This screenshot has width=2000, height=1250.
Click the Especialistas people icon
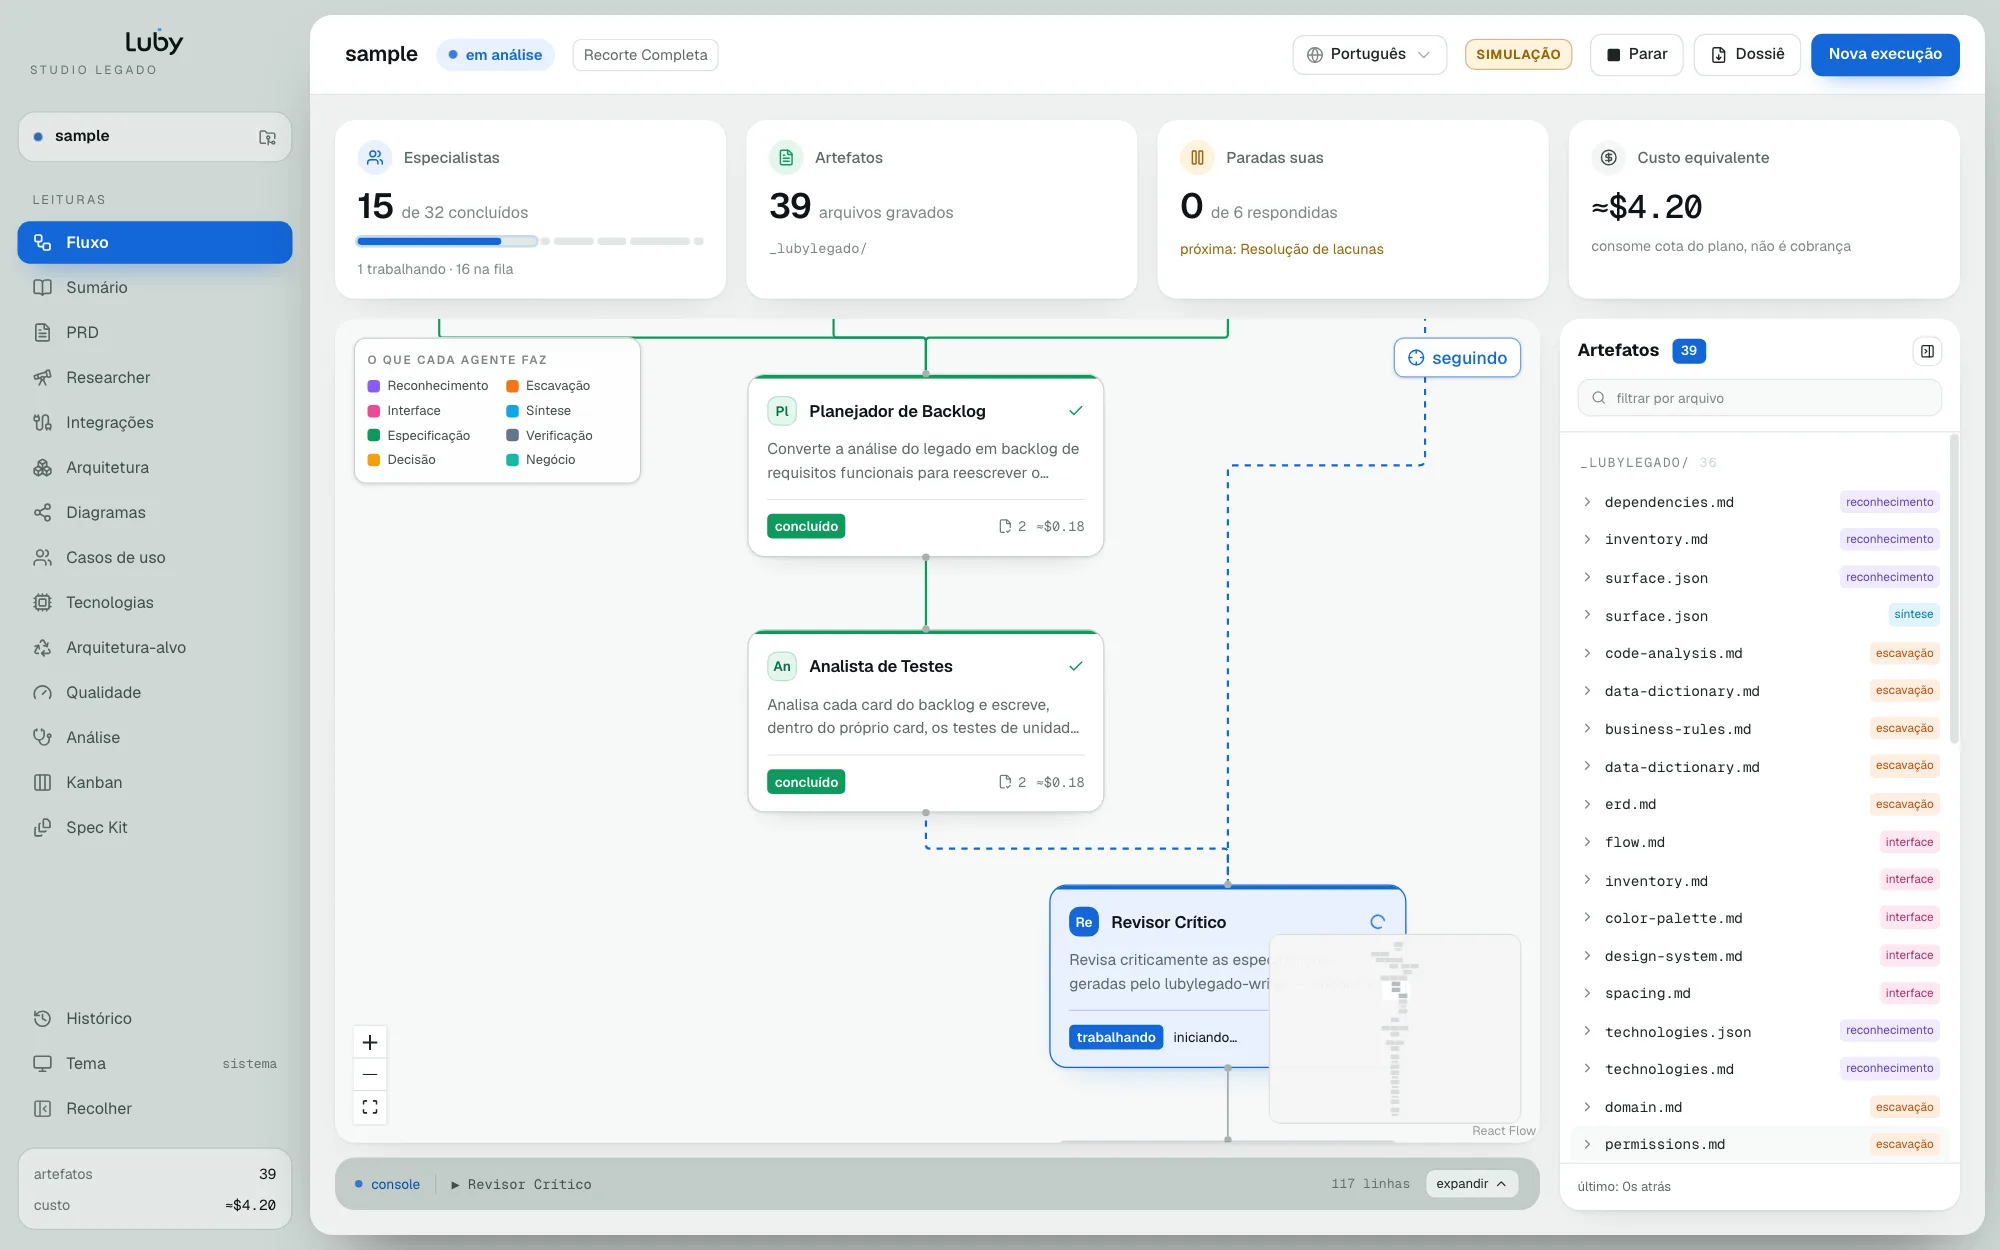[x=375, y=157]
